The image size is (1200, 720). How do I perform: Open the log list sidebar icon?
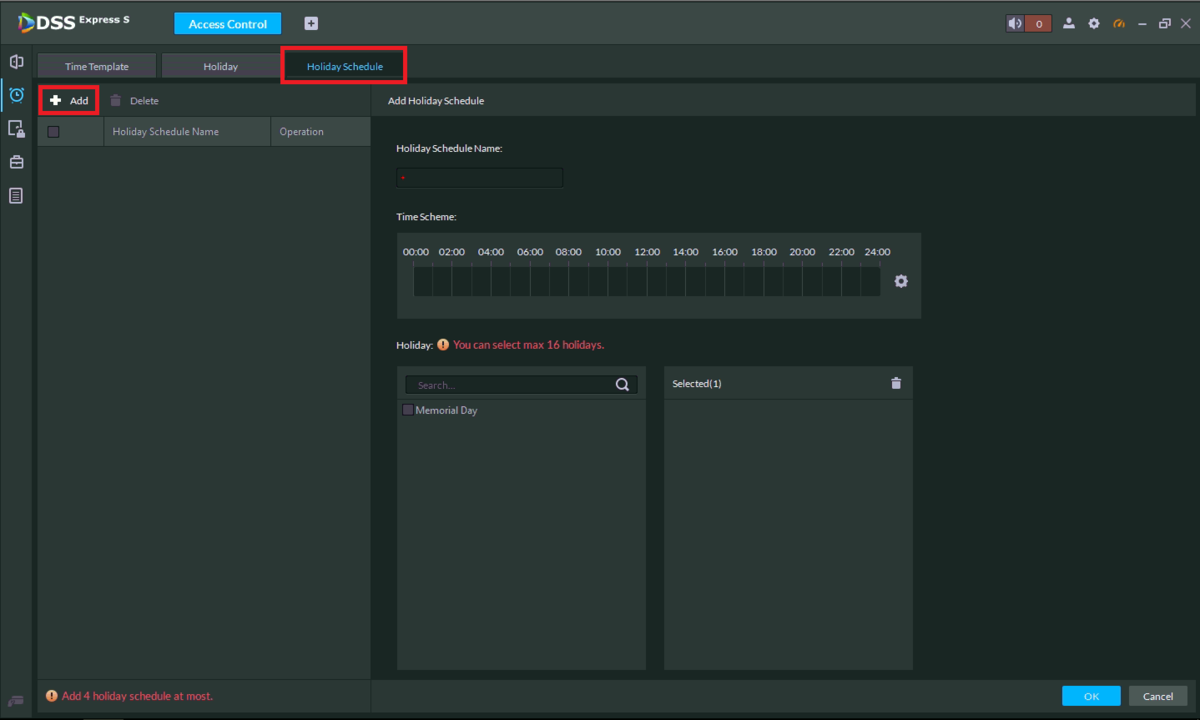[16, 196]
